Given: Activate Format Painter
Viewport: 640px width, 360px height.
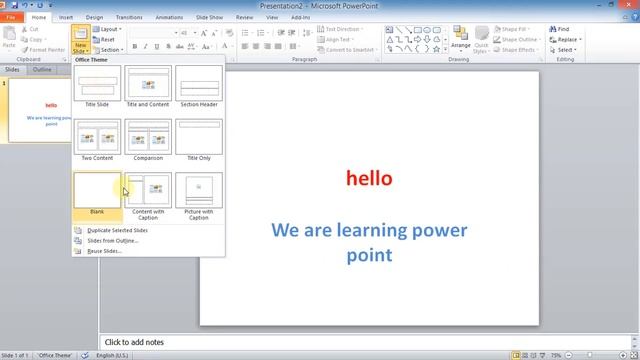Looking at the screenshot, I should pyautogui.click(x=43, y=50).
